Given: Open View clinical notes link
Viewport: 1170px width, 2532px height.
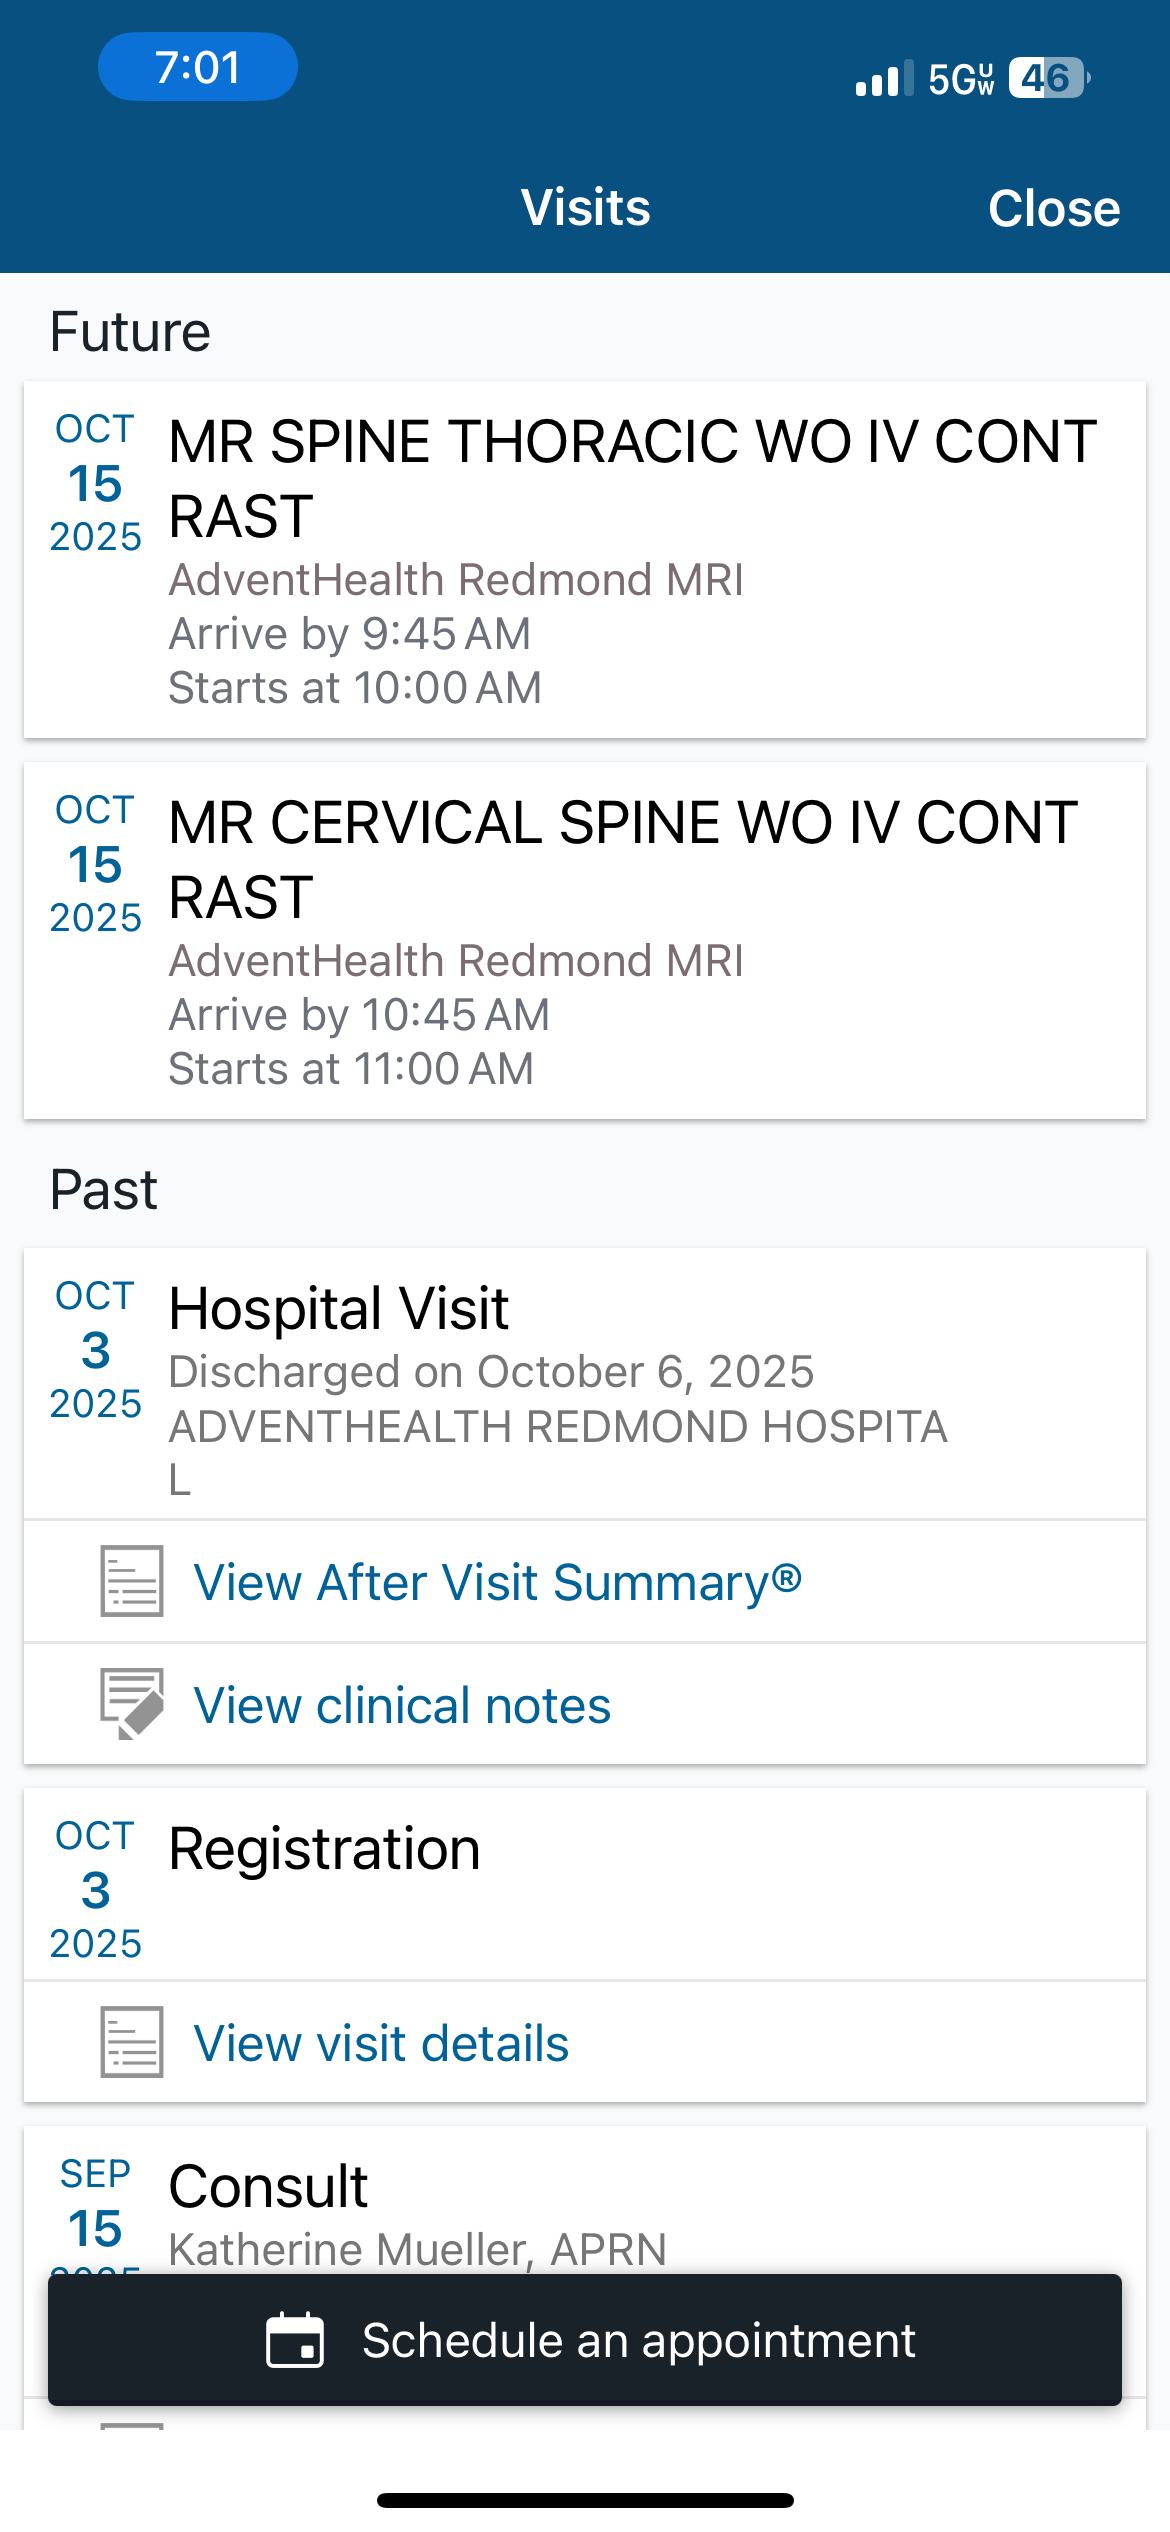Looking at the screenshot, I should (402, 1705).
